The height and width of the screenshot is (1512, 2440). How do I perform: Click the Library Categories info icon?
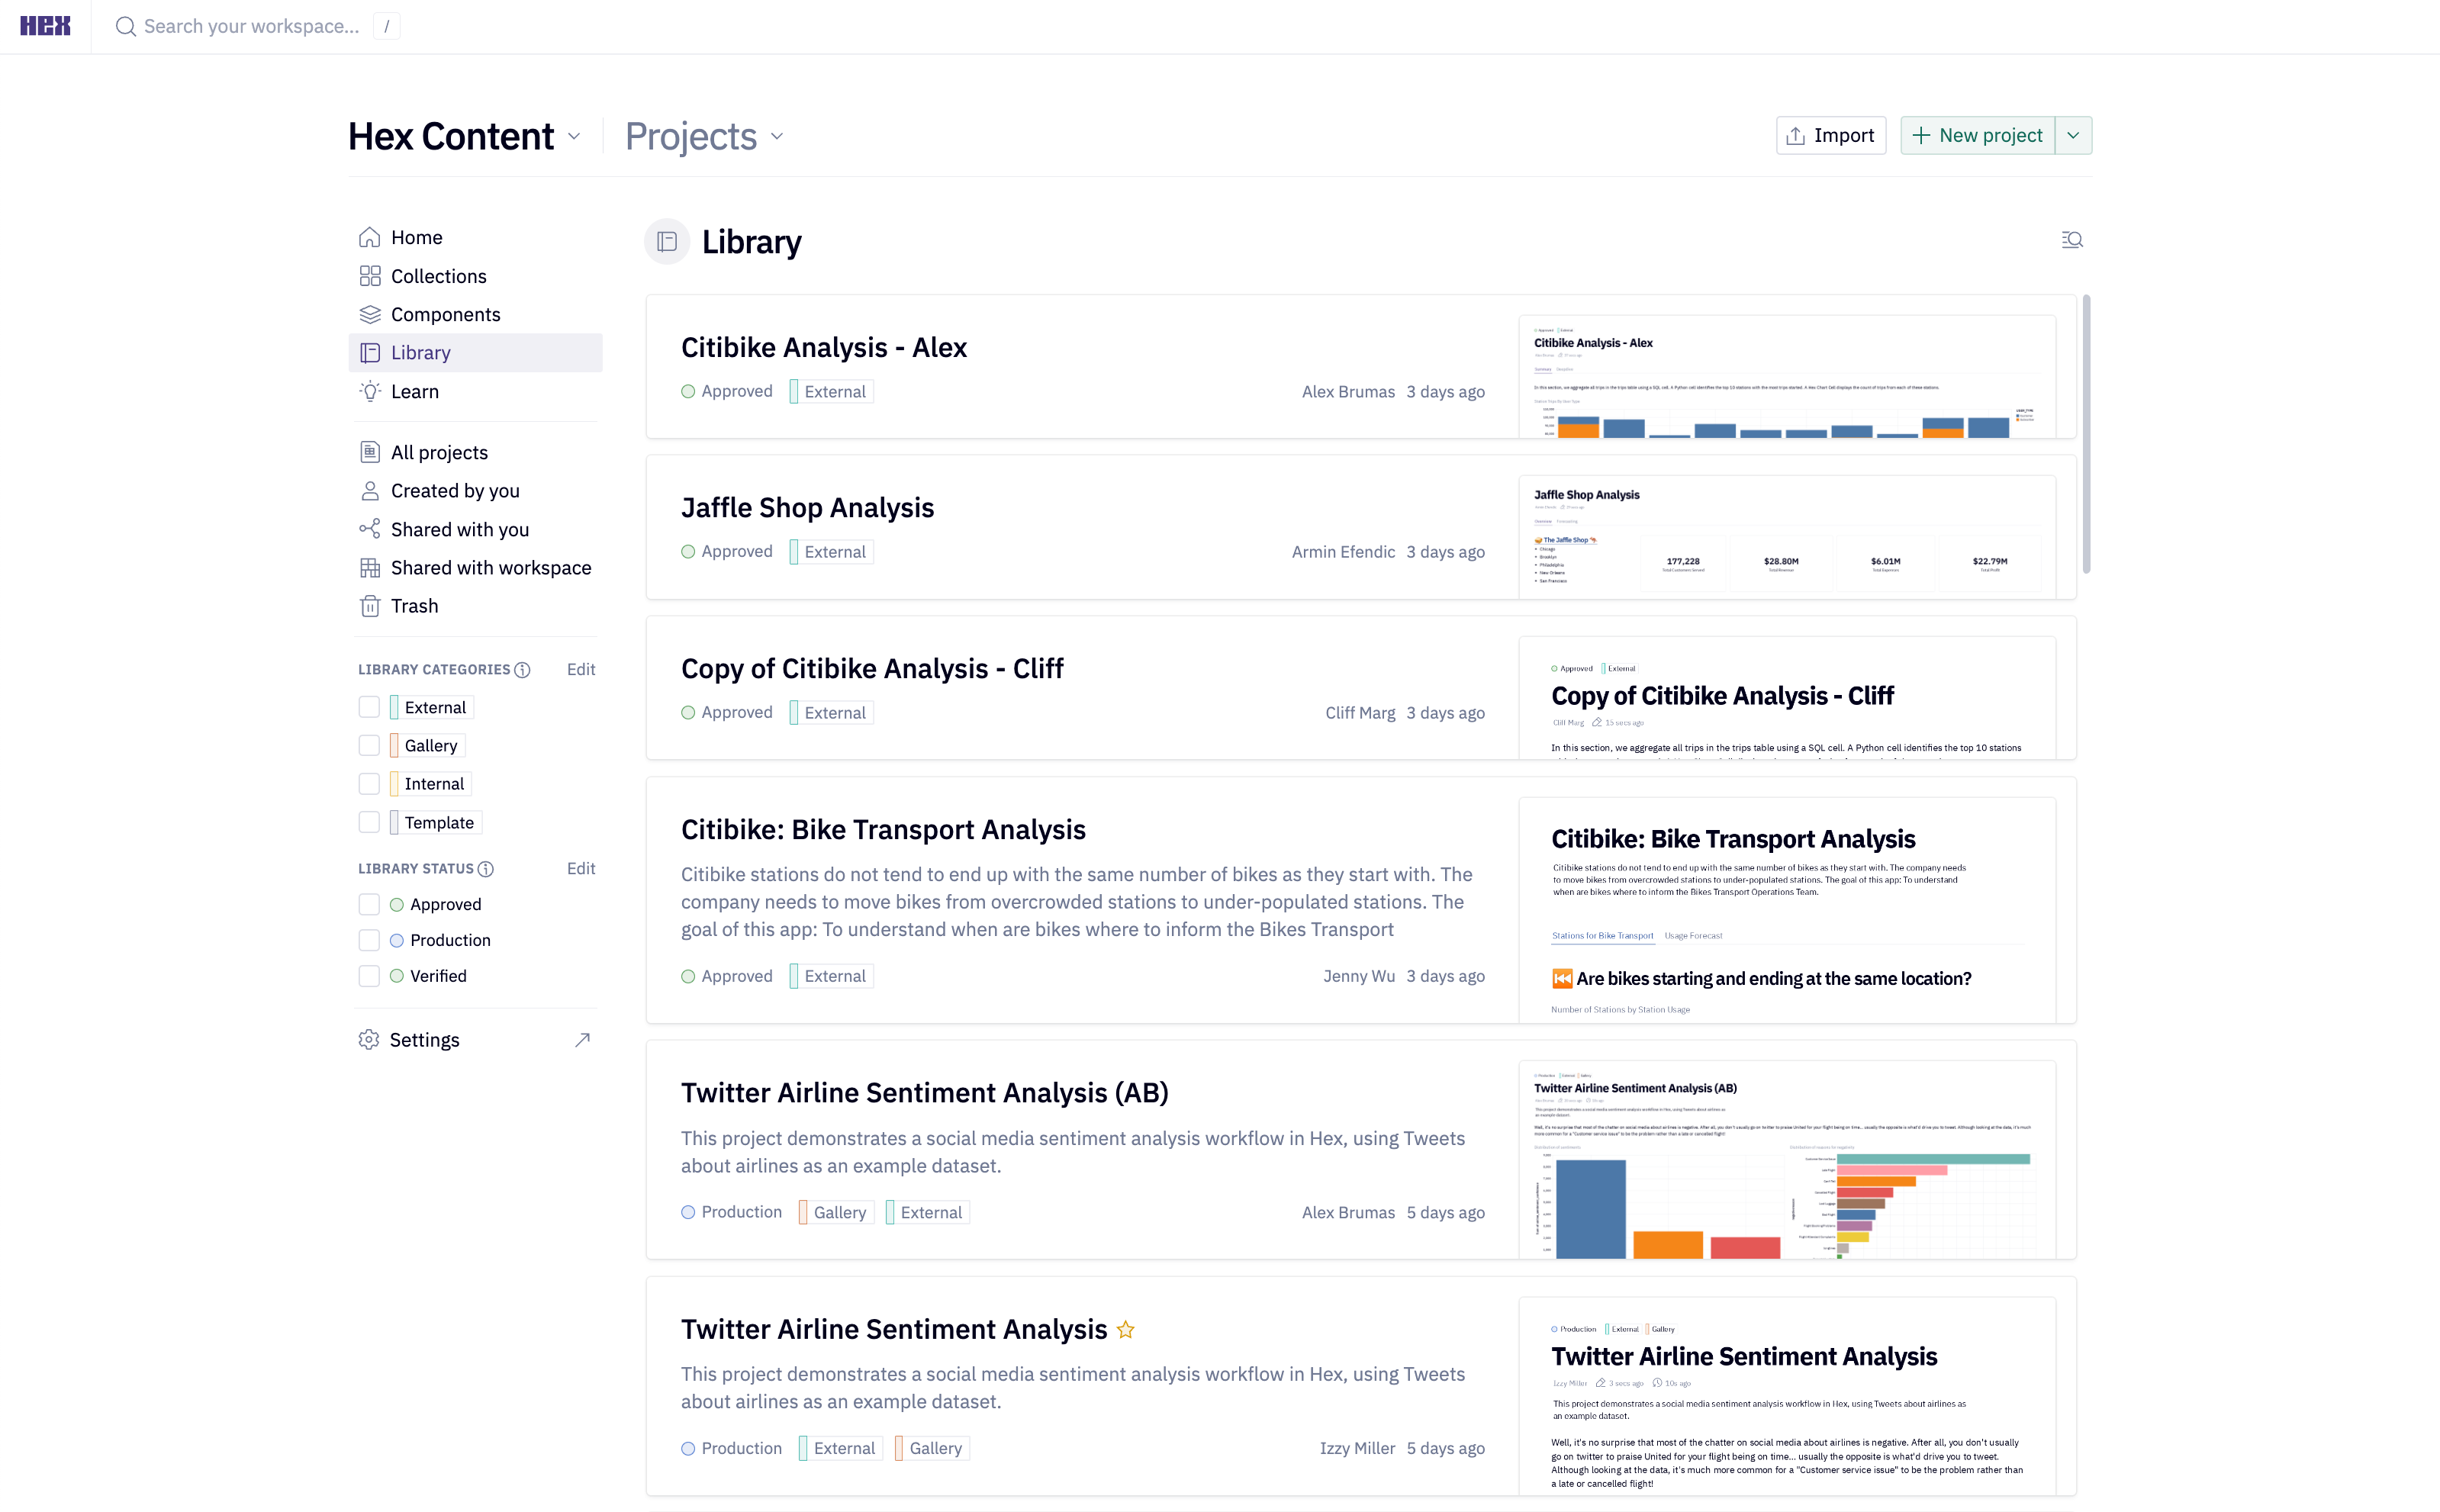pos(523,670)
